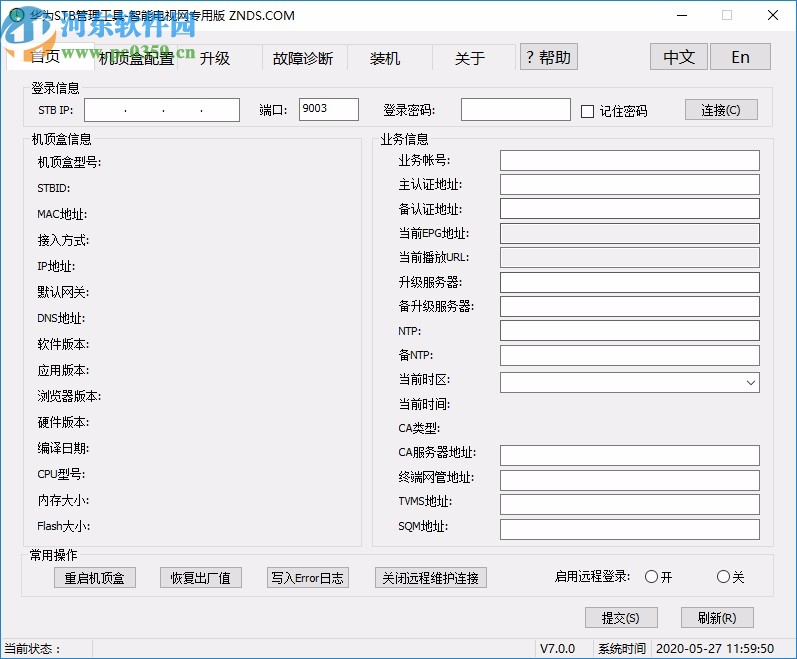Click the 提交(S) button

click(x=621, y=618)
